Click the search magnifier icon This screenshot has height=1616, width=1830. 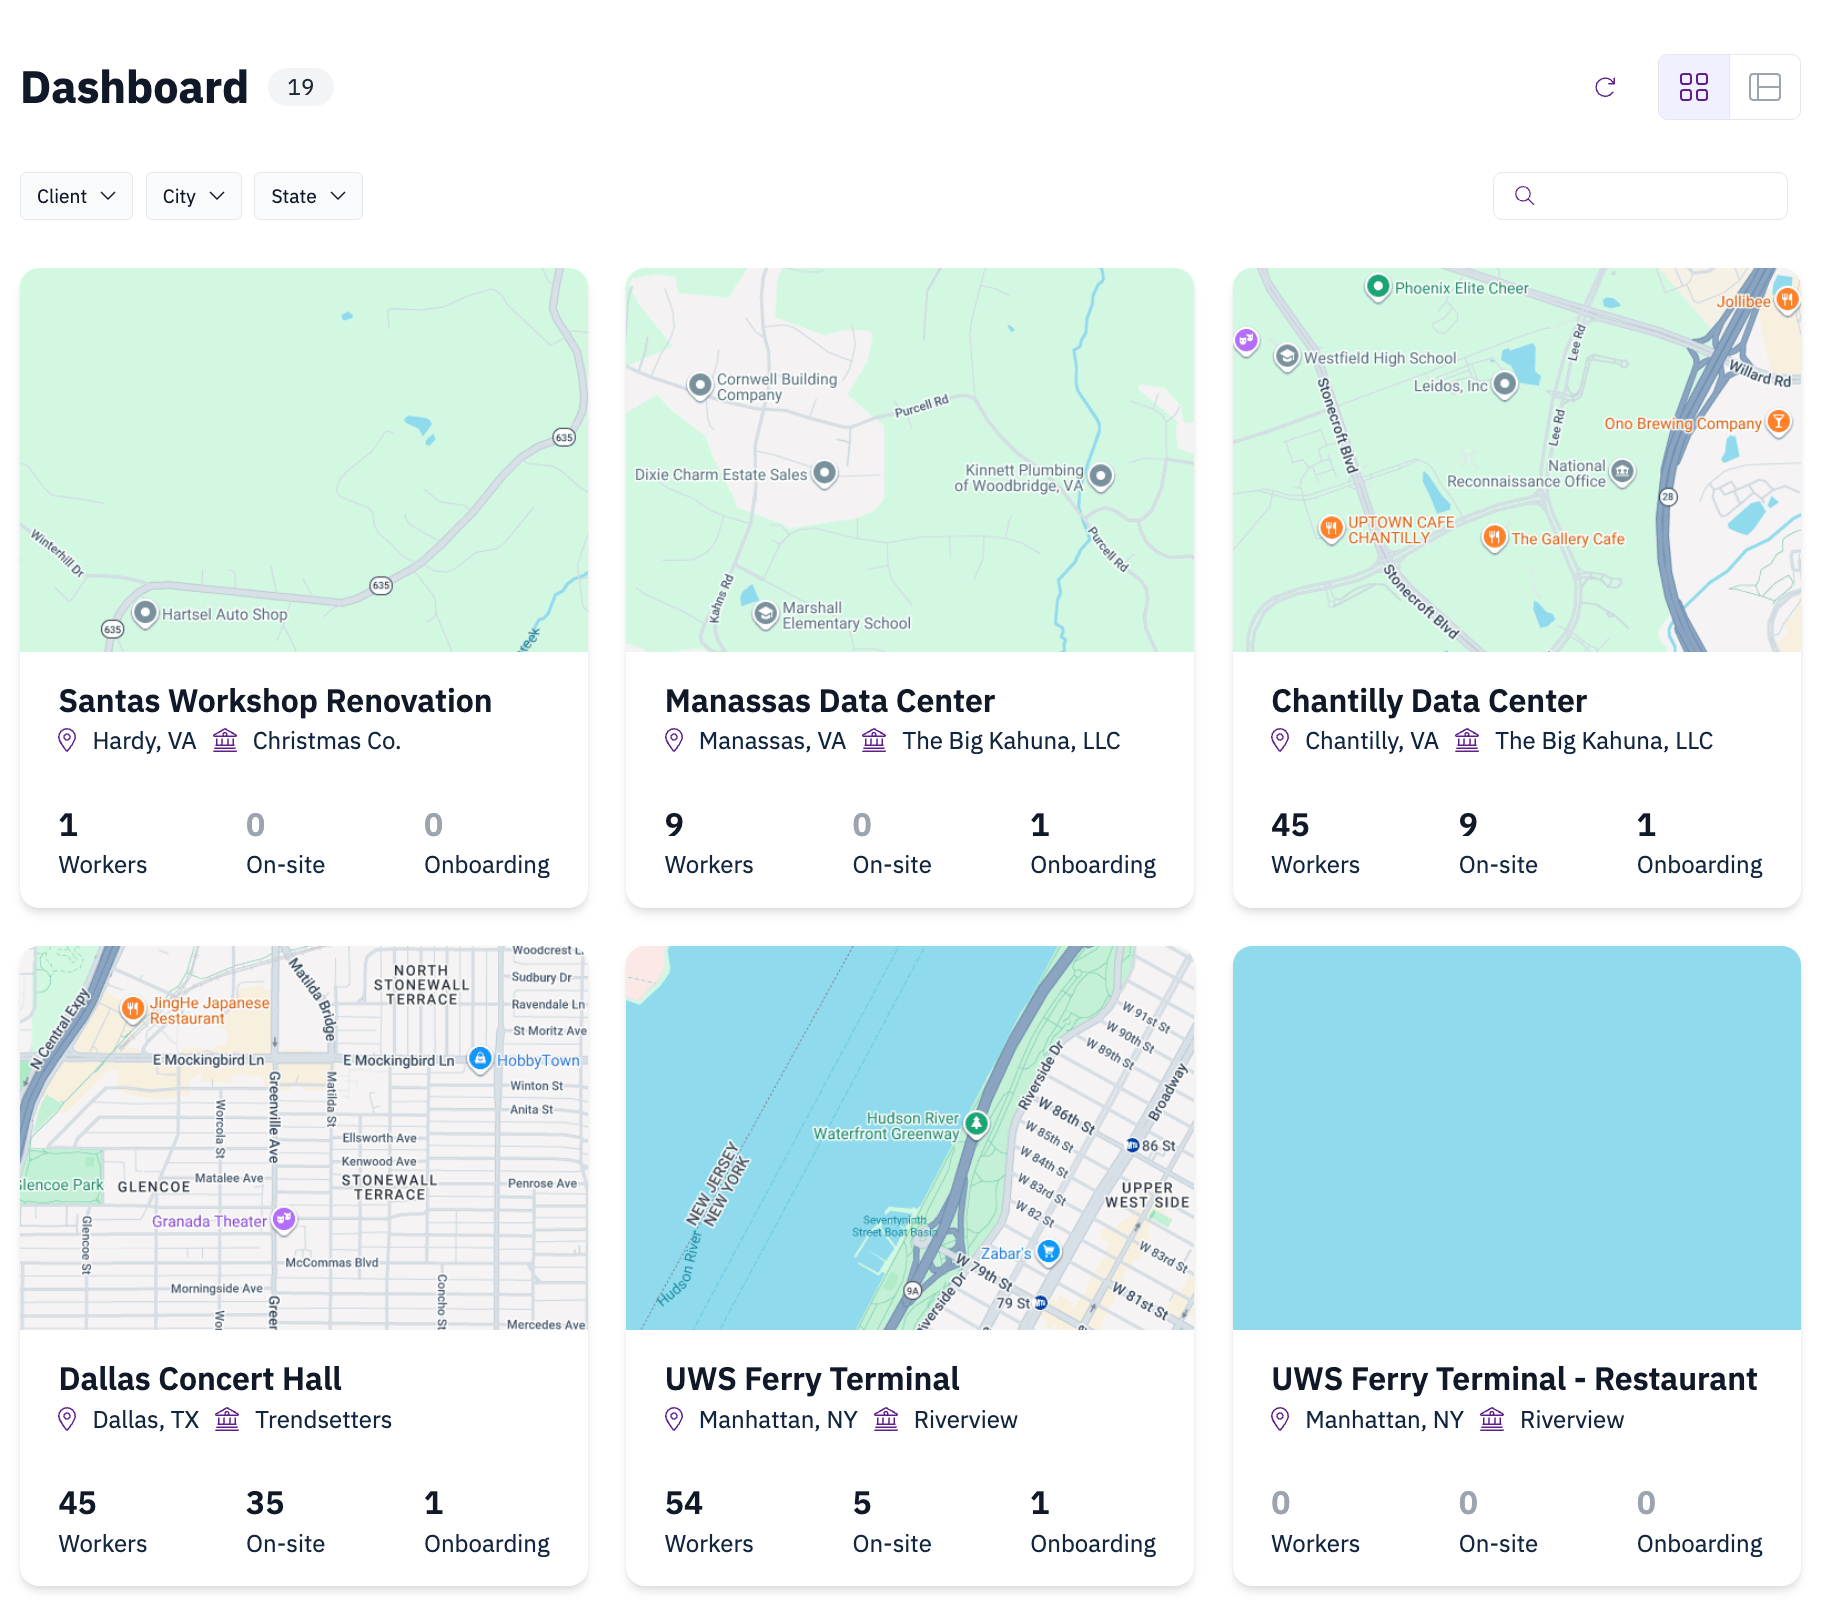1524,196
